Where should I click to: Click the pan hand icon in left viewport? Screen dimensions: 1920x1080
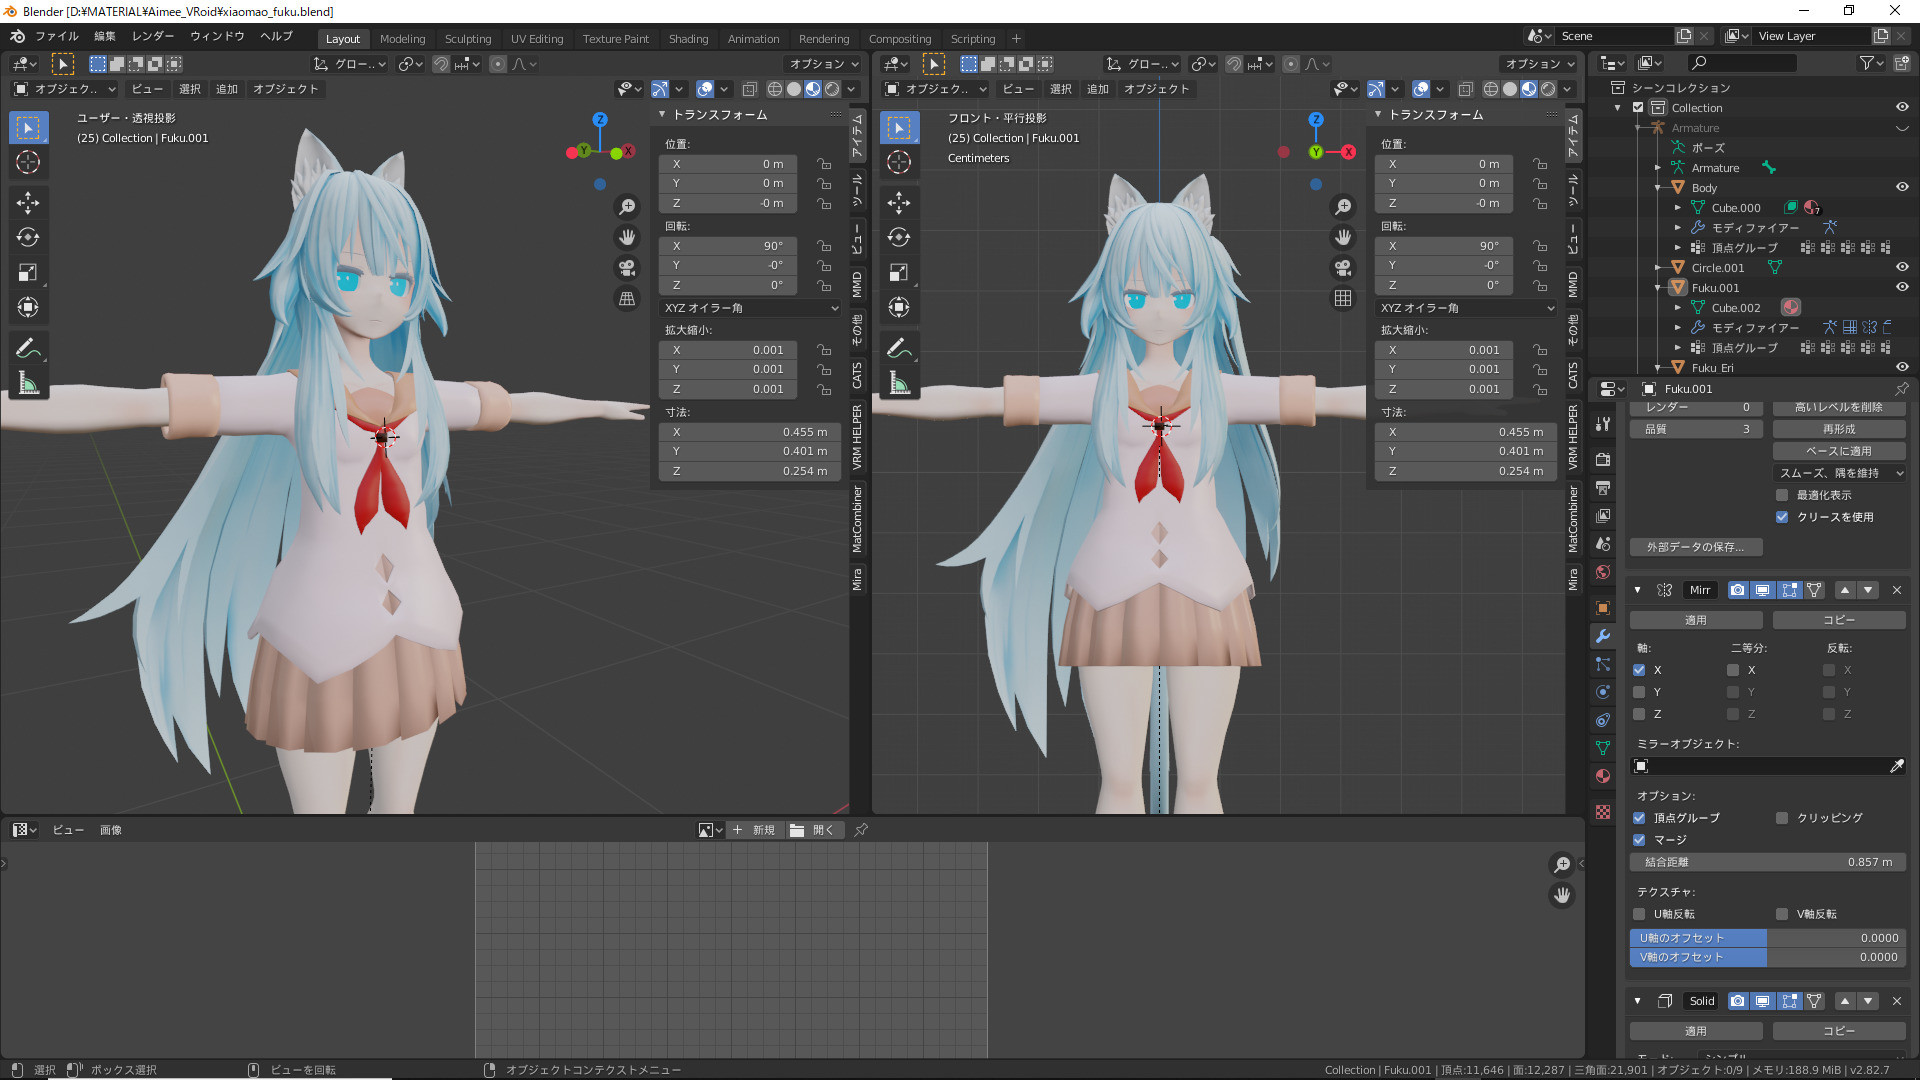[627, 237]
